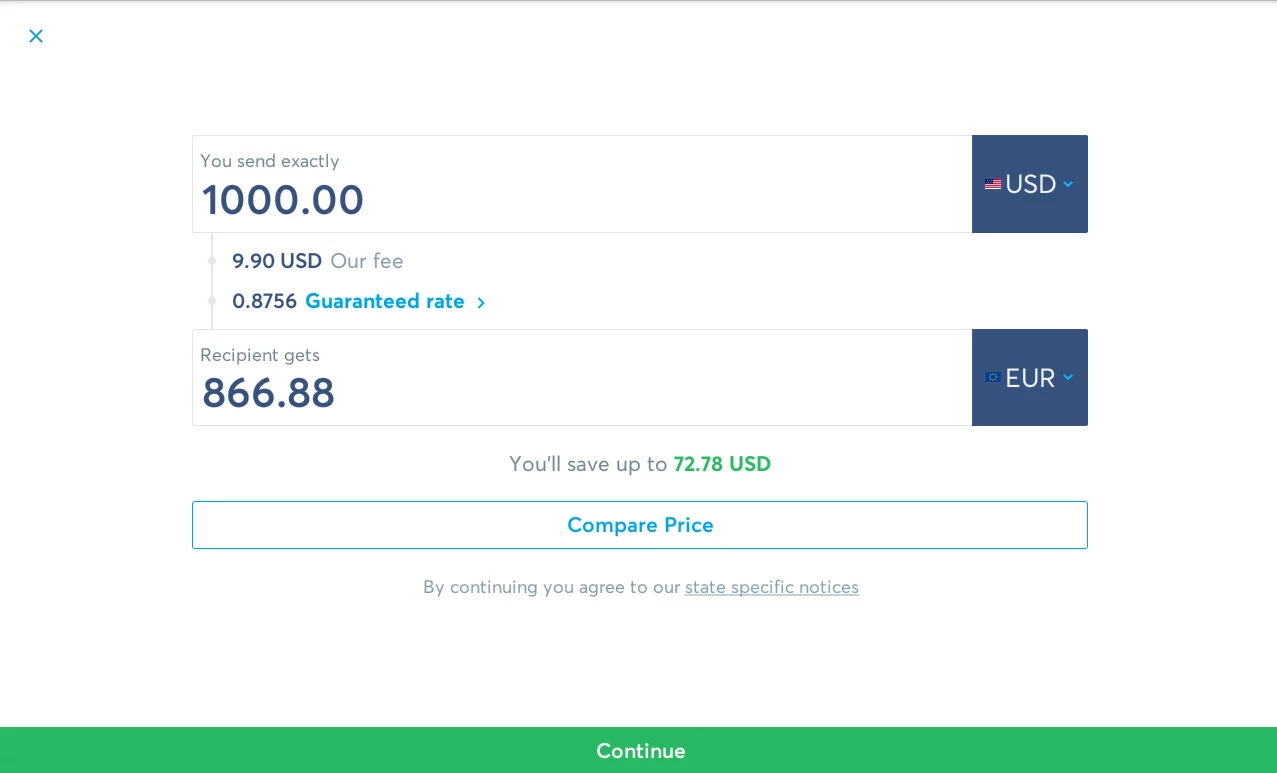The height and width of the screenshot is (773, 1277).
Task: Click the chevron arrow beside USD
Action: [x=1068, y=184]
